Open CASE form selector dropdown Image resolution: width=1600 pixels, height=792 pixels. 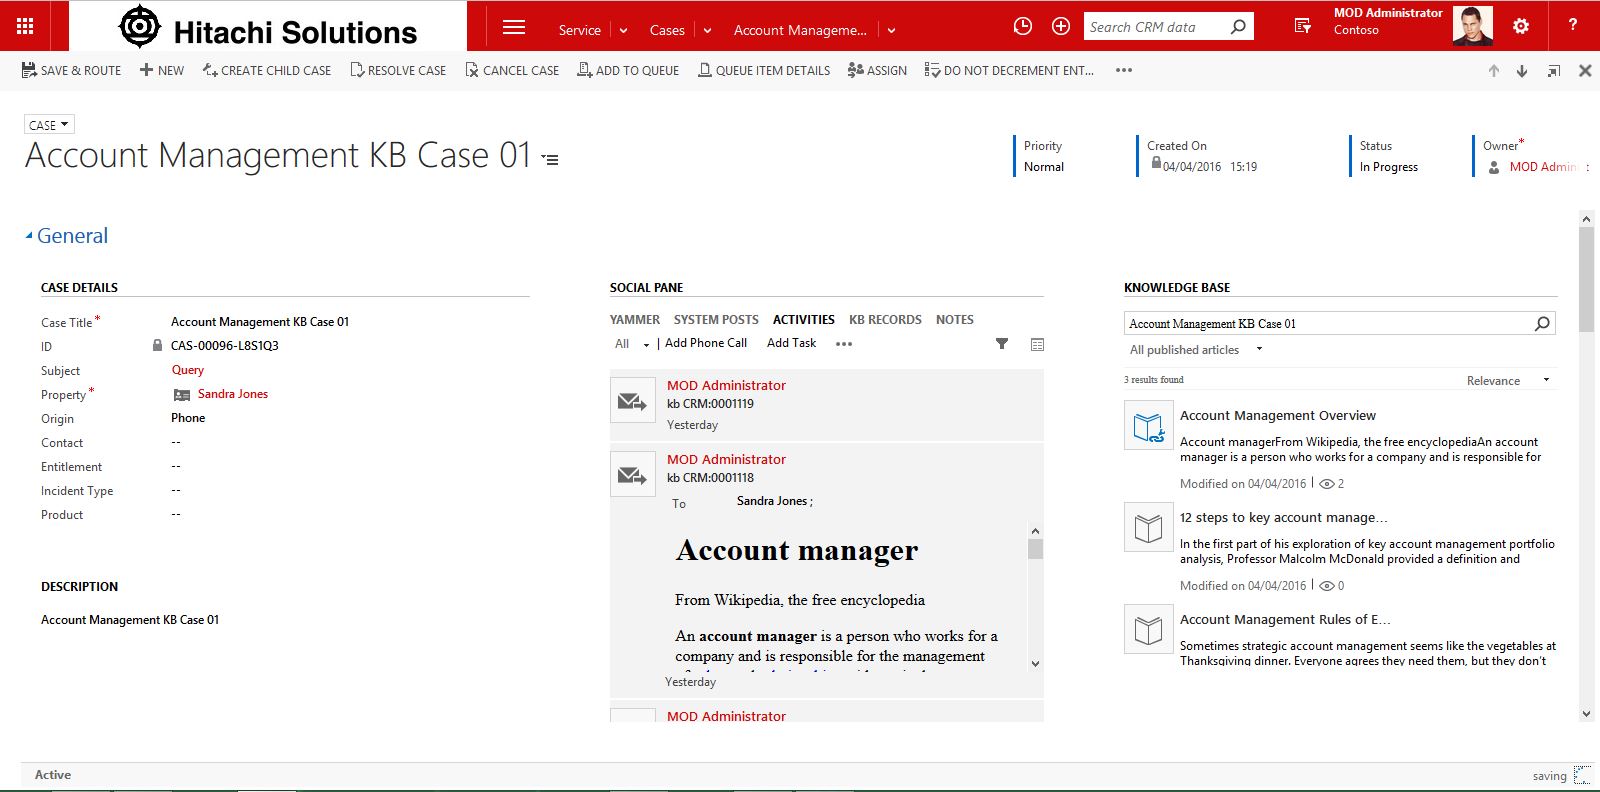click(x=49, y=125)
